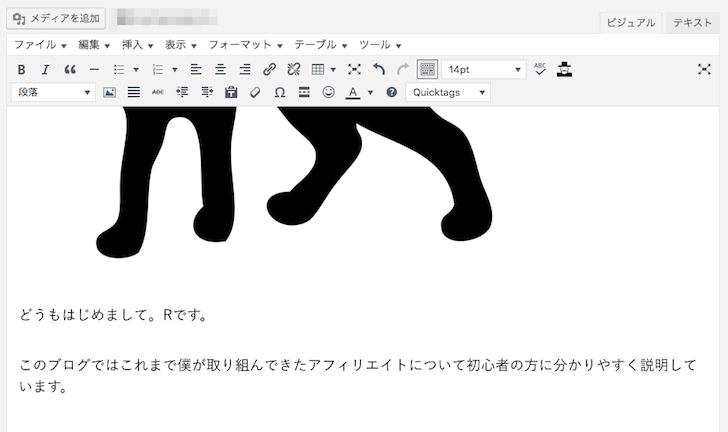Click the paragraph starting with どうもはじめまして
728x432 pixels.
113,315
